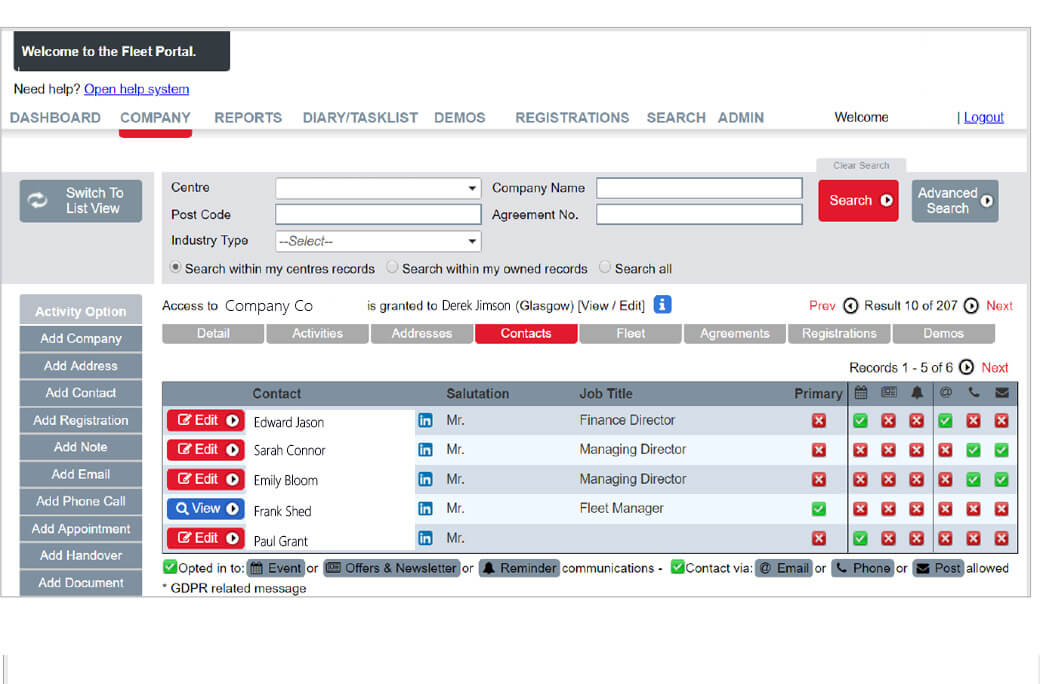This screenshot has width=1040, height=684.
Task: Click the @ Email column header icon
Action: (946, 393)
